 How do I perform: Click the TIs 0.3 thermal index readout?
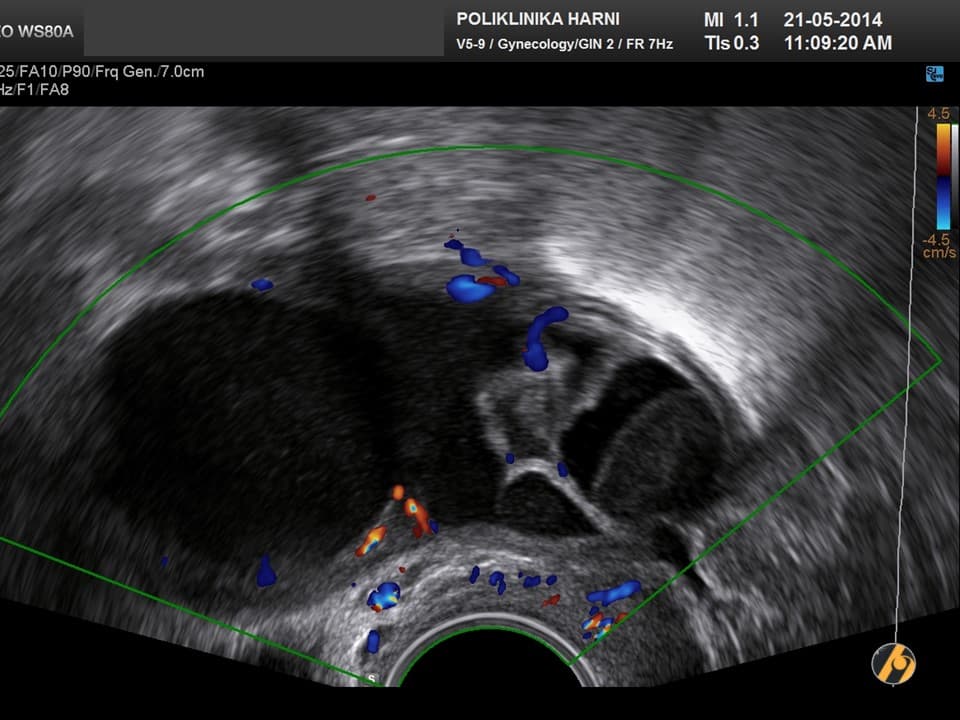[x=732, y=43]
